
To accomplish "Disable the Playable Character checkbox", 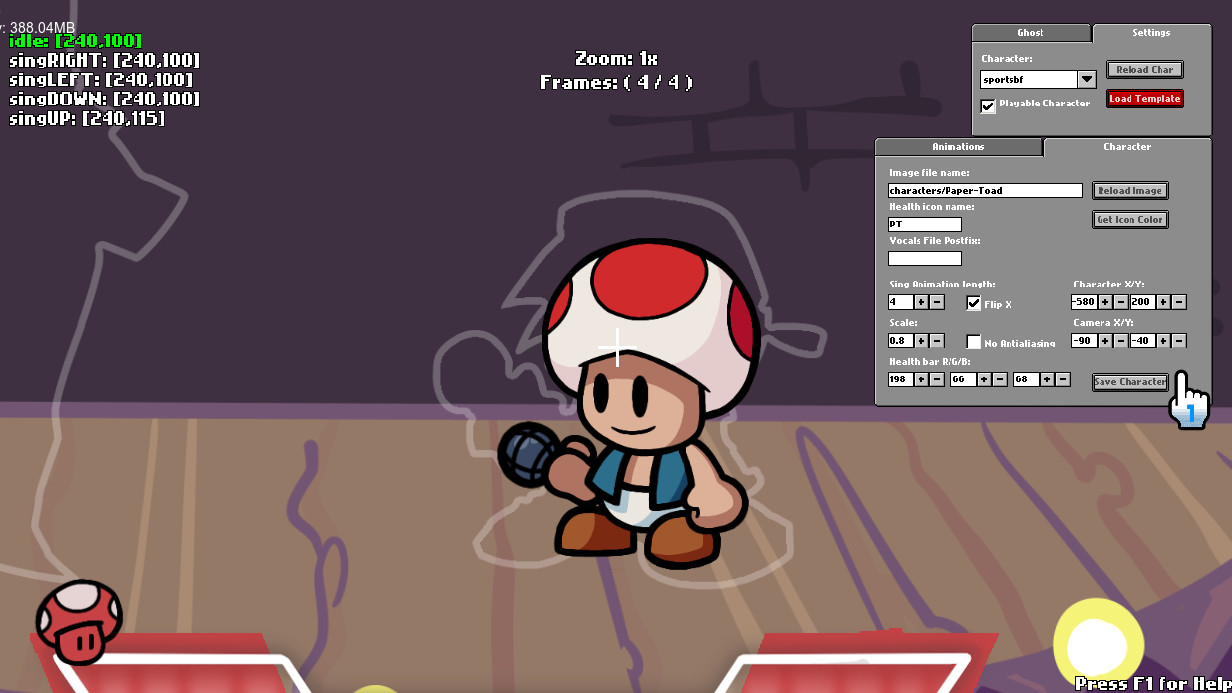I will [x=988, y=105].
